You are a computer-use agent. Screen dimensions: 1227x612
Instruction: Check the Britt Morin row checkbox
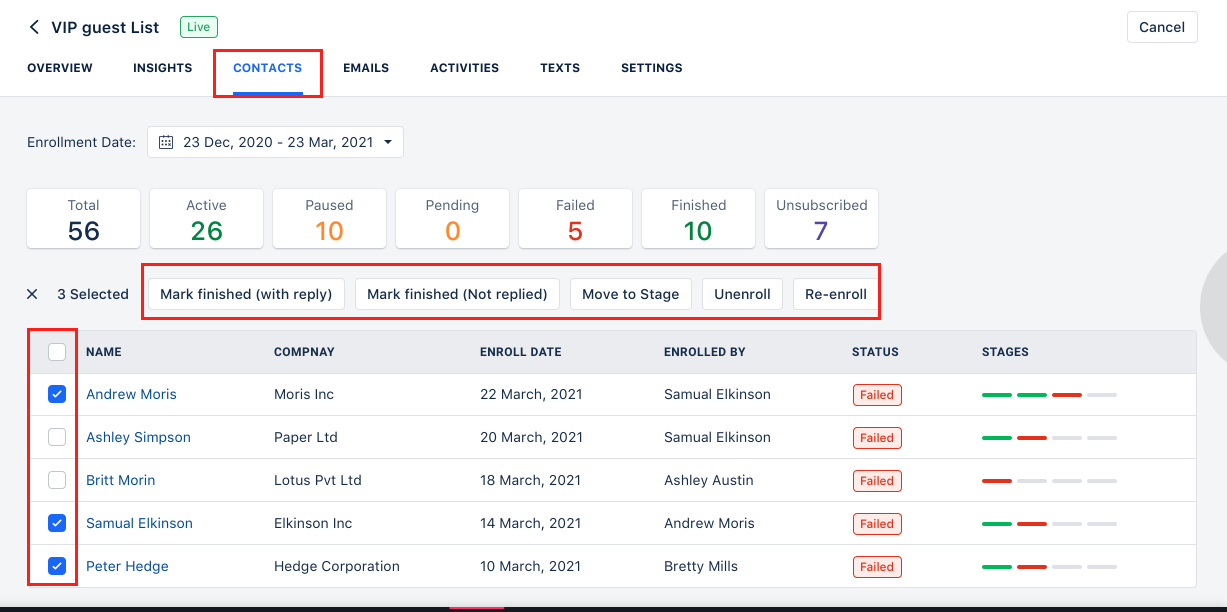click(57, 480)
